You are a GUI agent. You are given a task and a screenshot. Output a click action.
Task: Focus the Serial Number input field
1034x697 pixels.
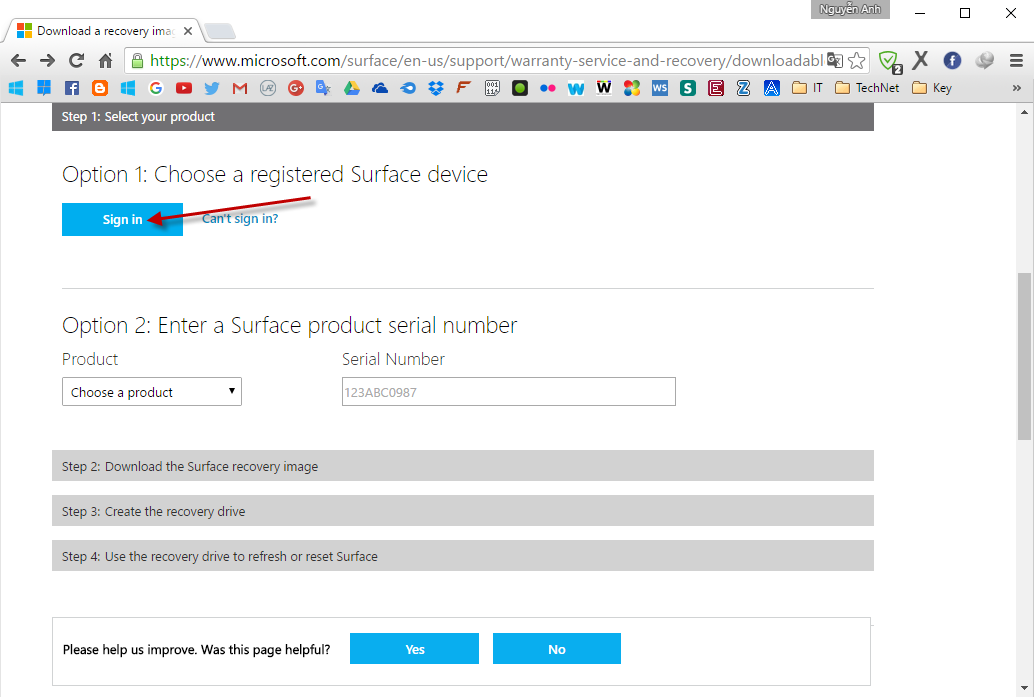pos(508,392)
